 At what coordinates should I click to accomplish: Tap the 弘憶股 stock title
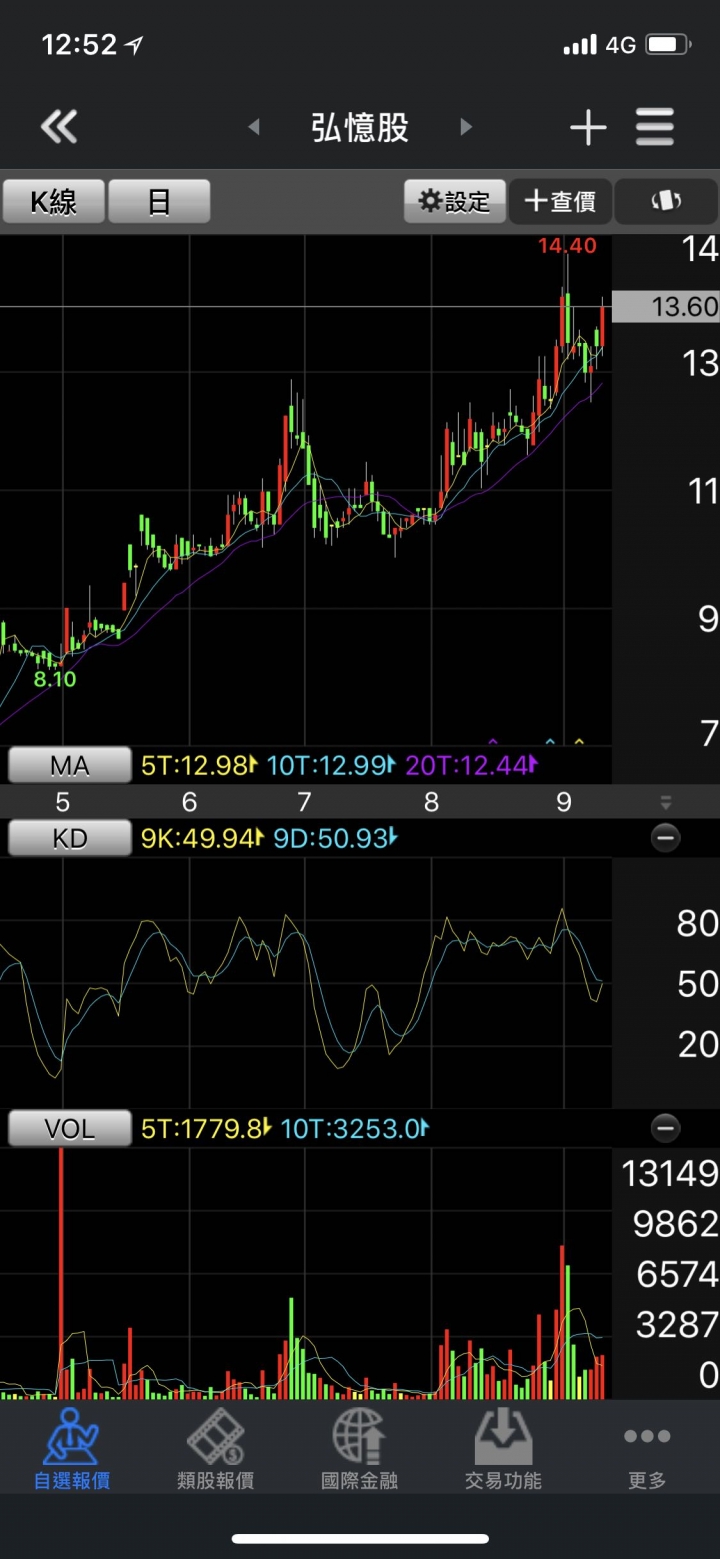[x=360, y=128]
